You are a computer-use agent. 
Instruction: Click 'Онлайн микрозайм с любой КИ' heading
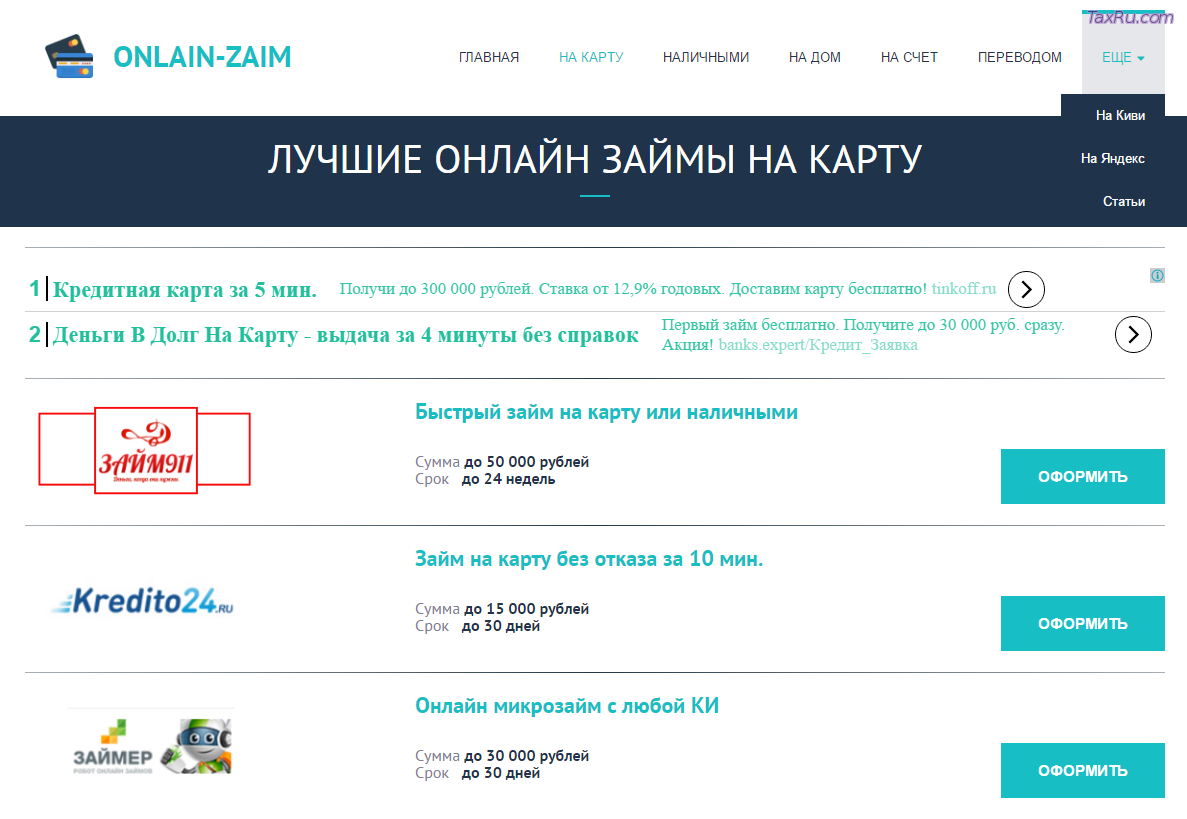tap(567, 706)
